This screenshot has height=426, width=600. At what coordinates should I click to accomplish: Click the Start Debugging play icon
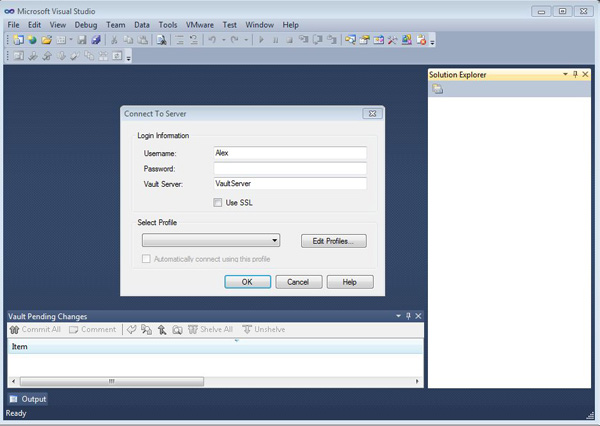261,40
